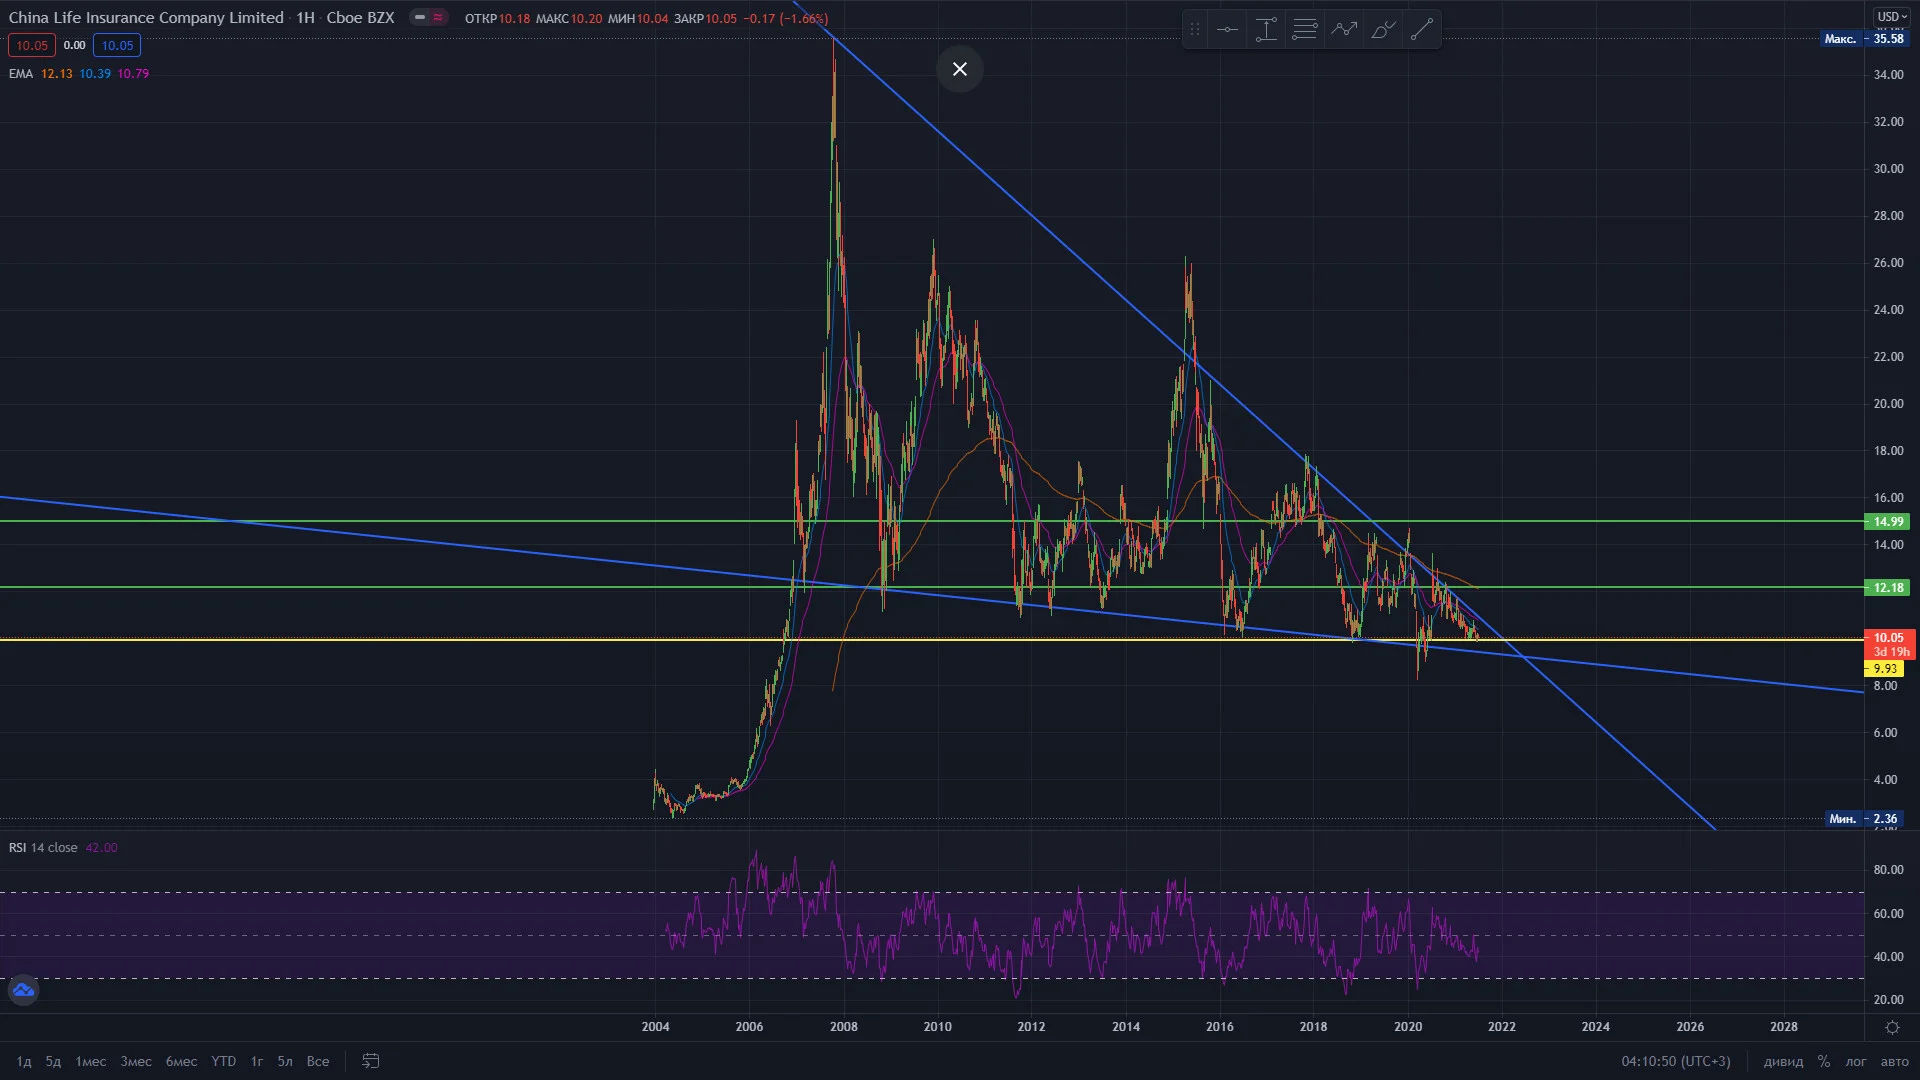
Task: Set time range to 5д
Action: [53, 1061]
